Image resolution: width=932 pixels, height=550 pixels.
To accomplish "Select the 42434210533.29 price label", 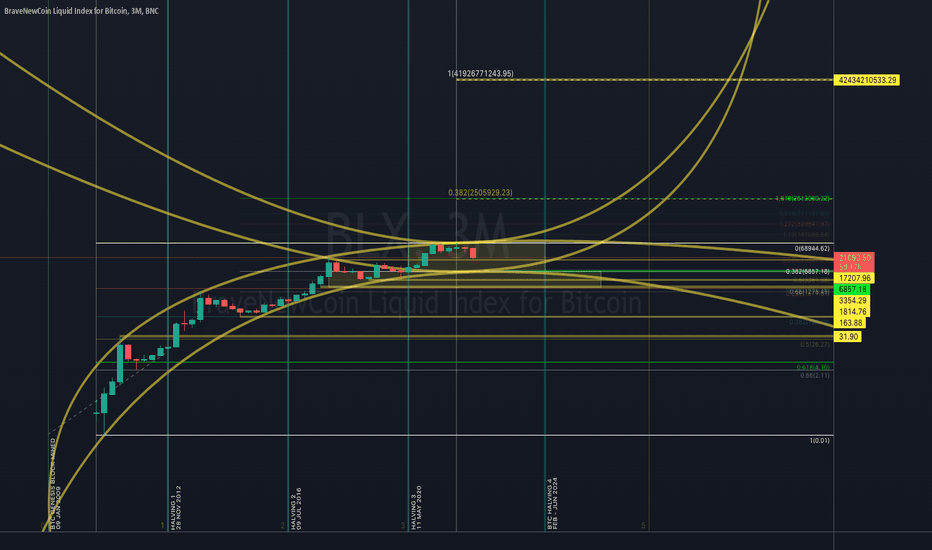I will [x=867, y=80].
